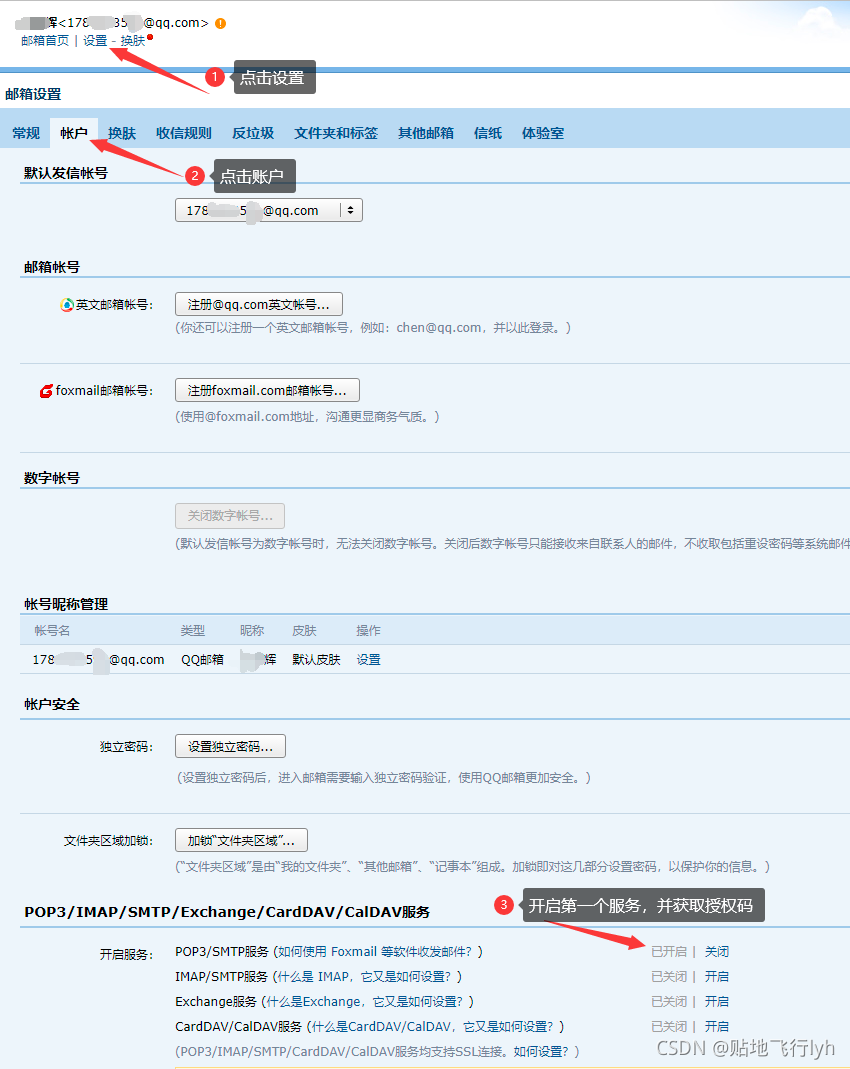
Task: Select 文件夹和标签 tab
Action: coord(336,133)
